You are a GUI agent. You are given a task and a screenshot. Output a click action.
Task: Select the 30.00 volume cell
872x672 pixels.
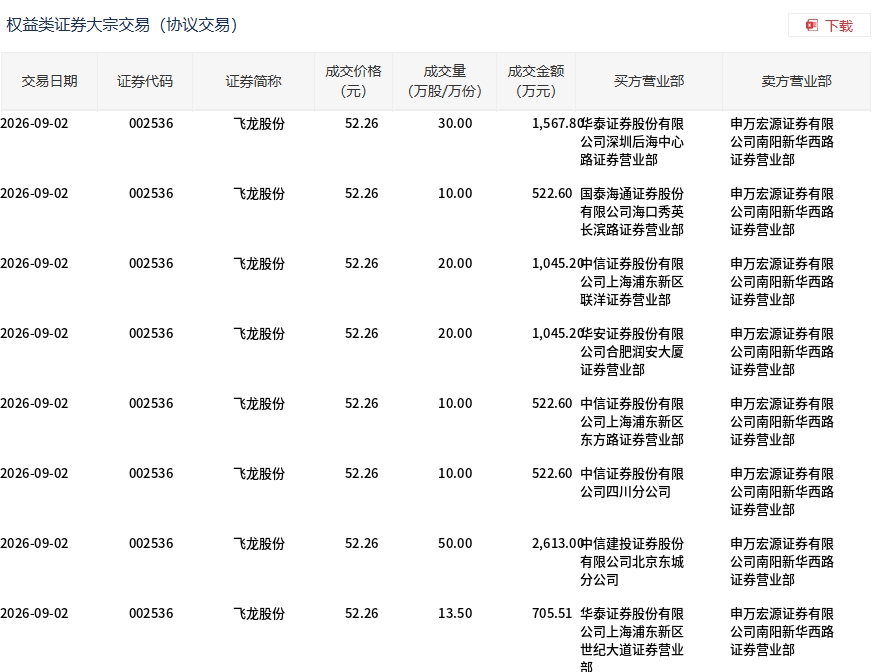pos(455,123)
